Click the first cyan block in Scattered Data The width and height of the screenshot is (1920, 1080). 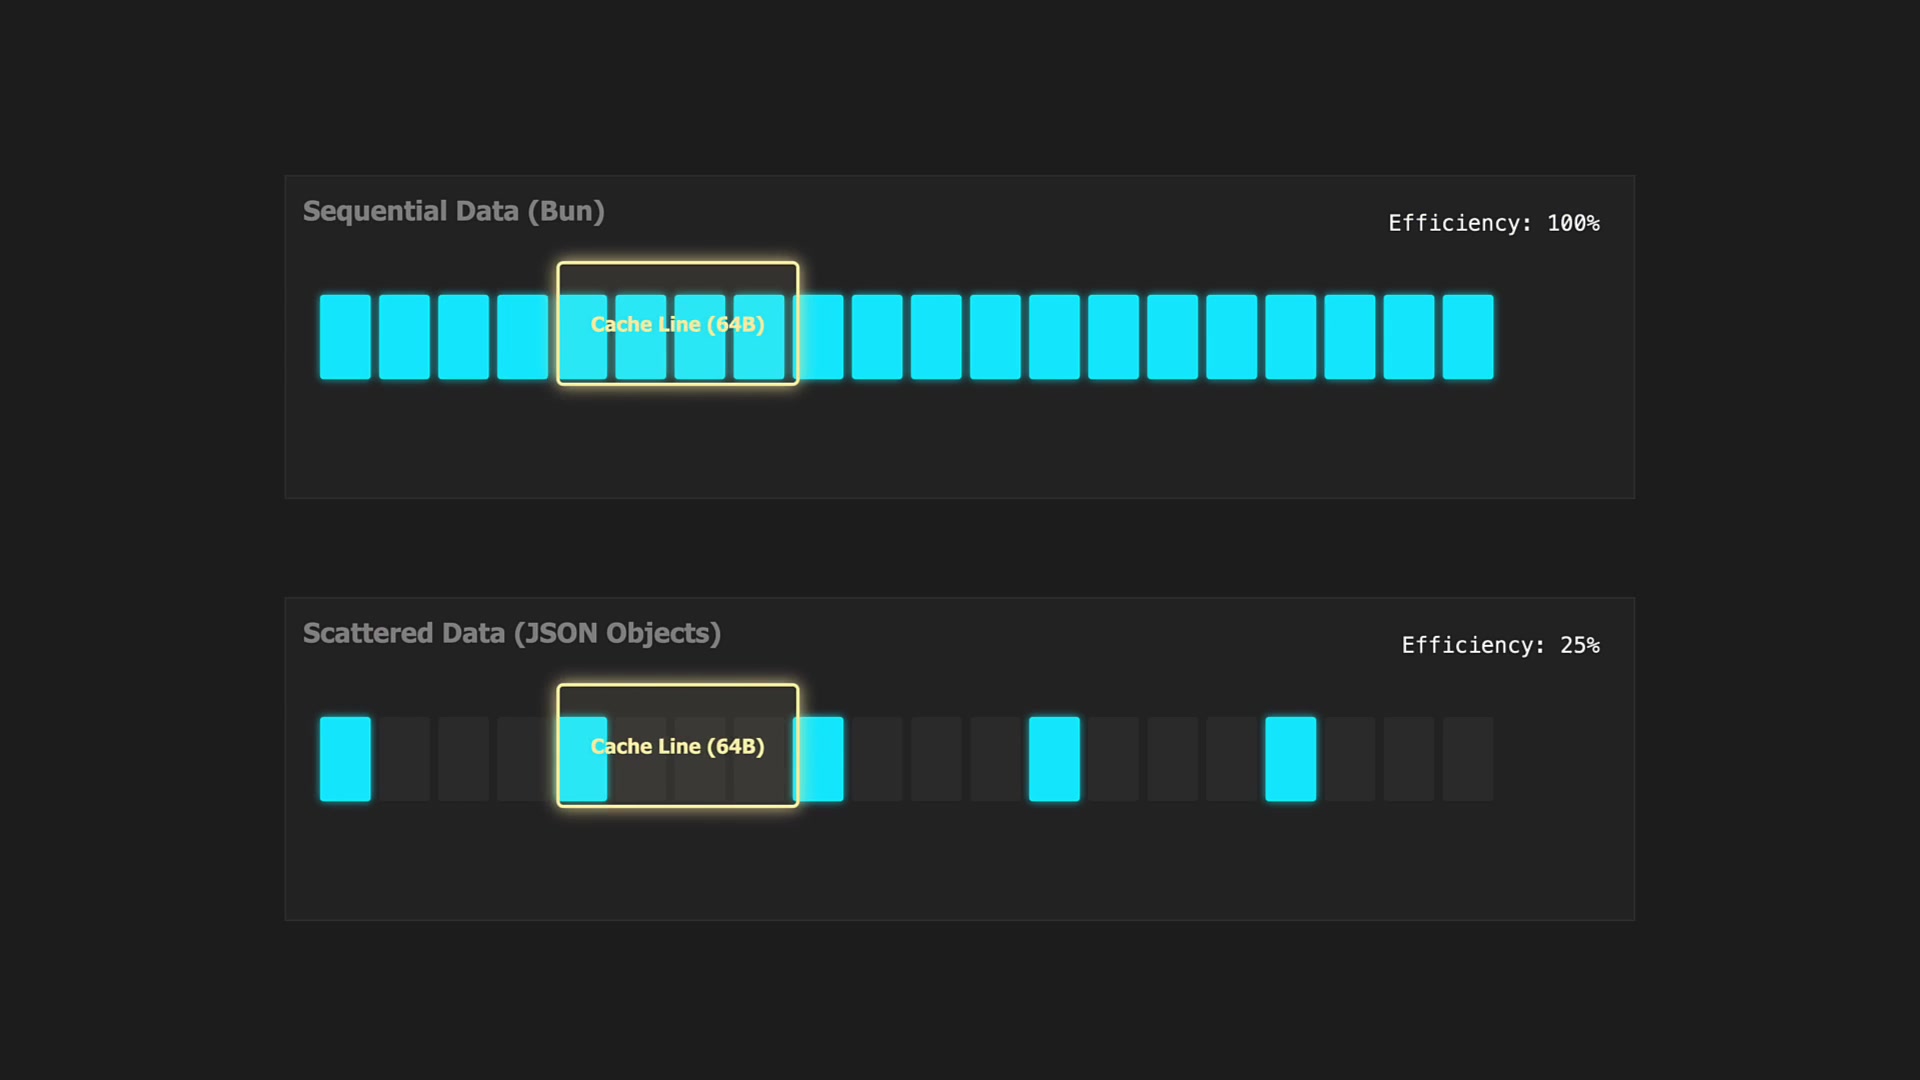pyautogui.click(x=345, y=758)
